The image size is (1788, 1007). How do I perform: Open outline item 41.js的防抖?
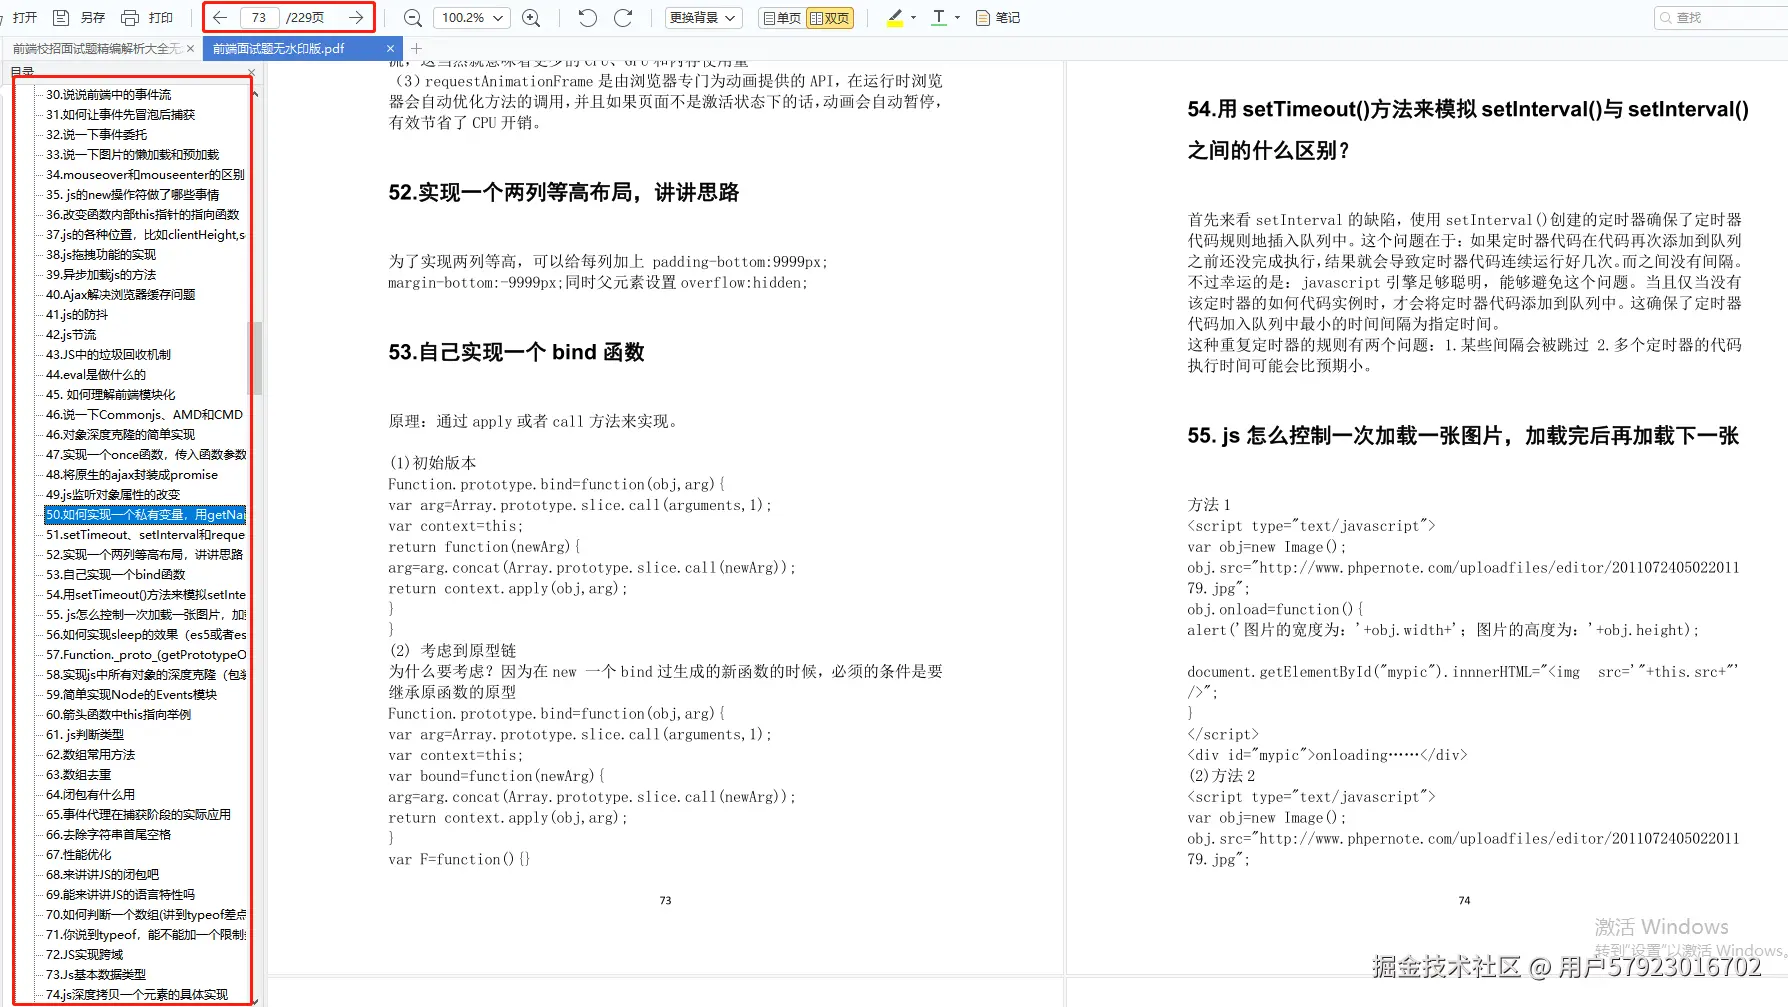[77, 315]
